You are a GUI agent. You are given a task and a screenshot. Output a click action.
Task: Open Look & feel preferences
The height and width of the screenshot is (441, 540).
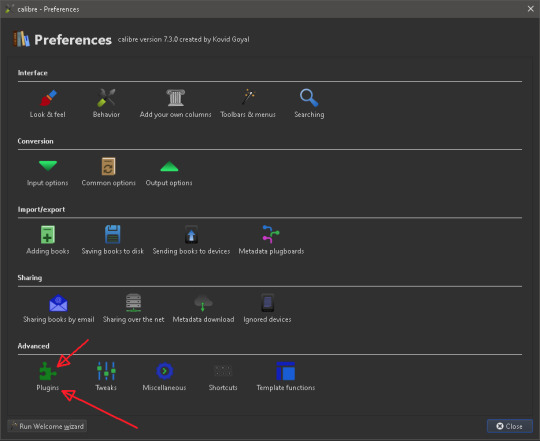pos(48,104)
